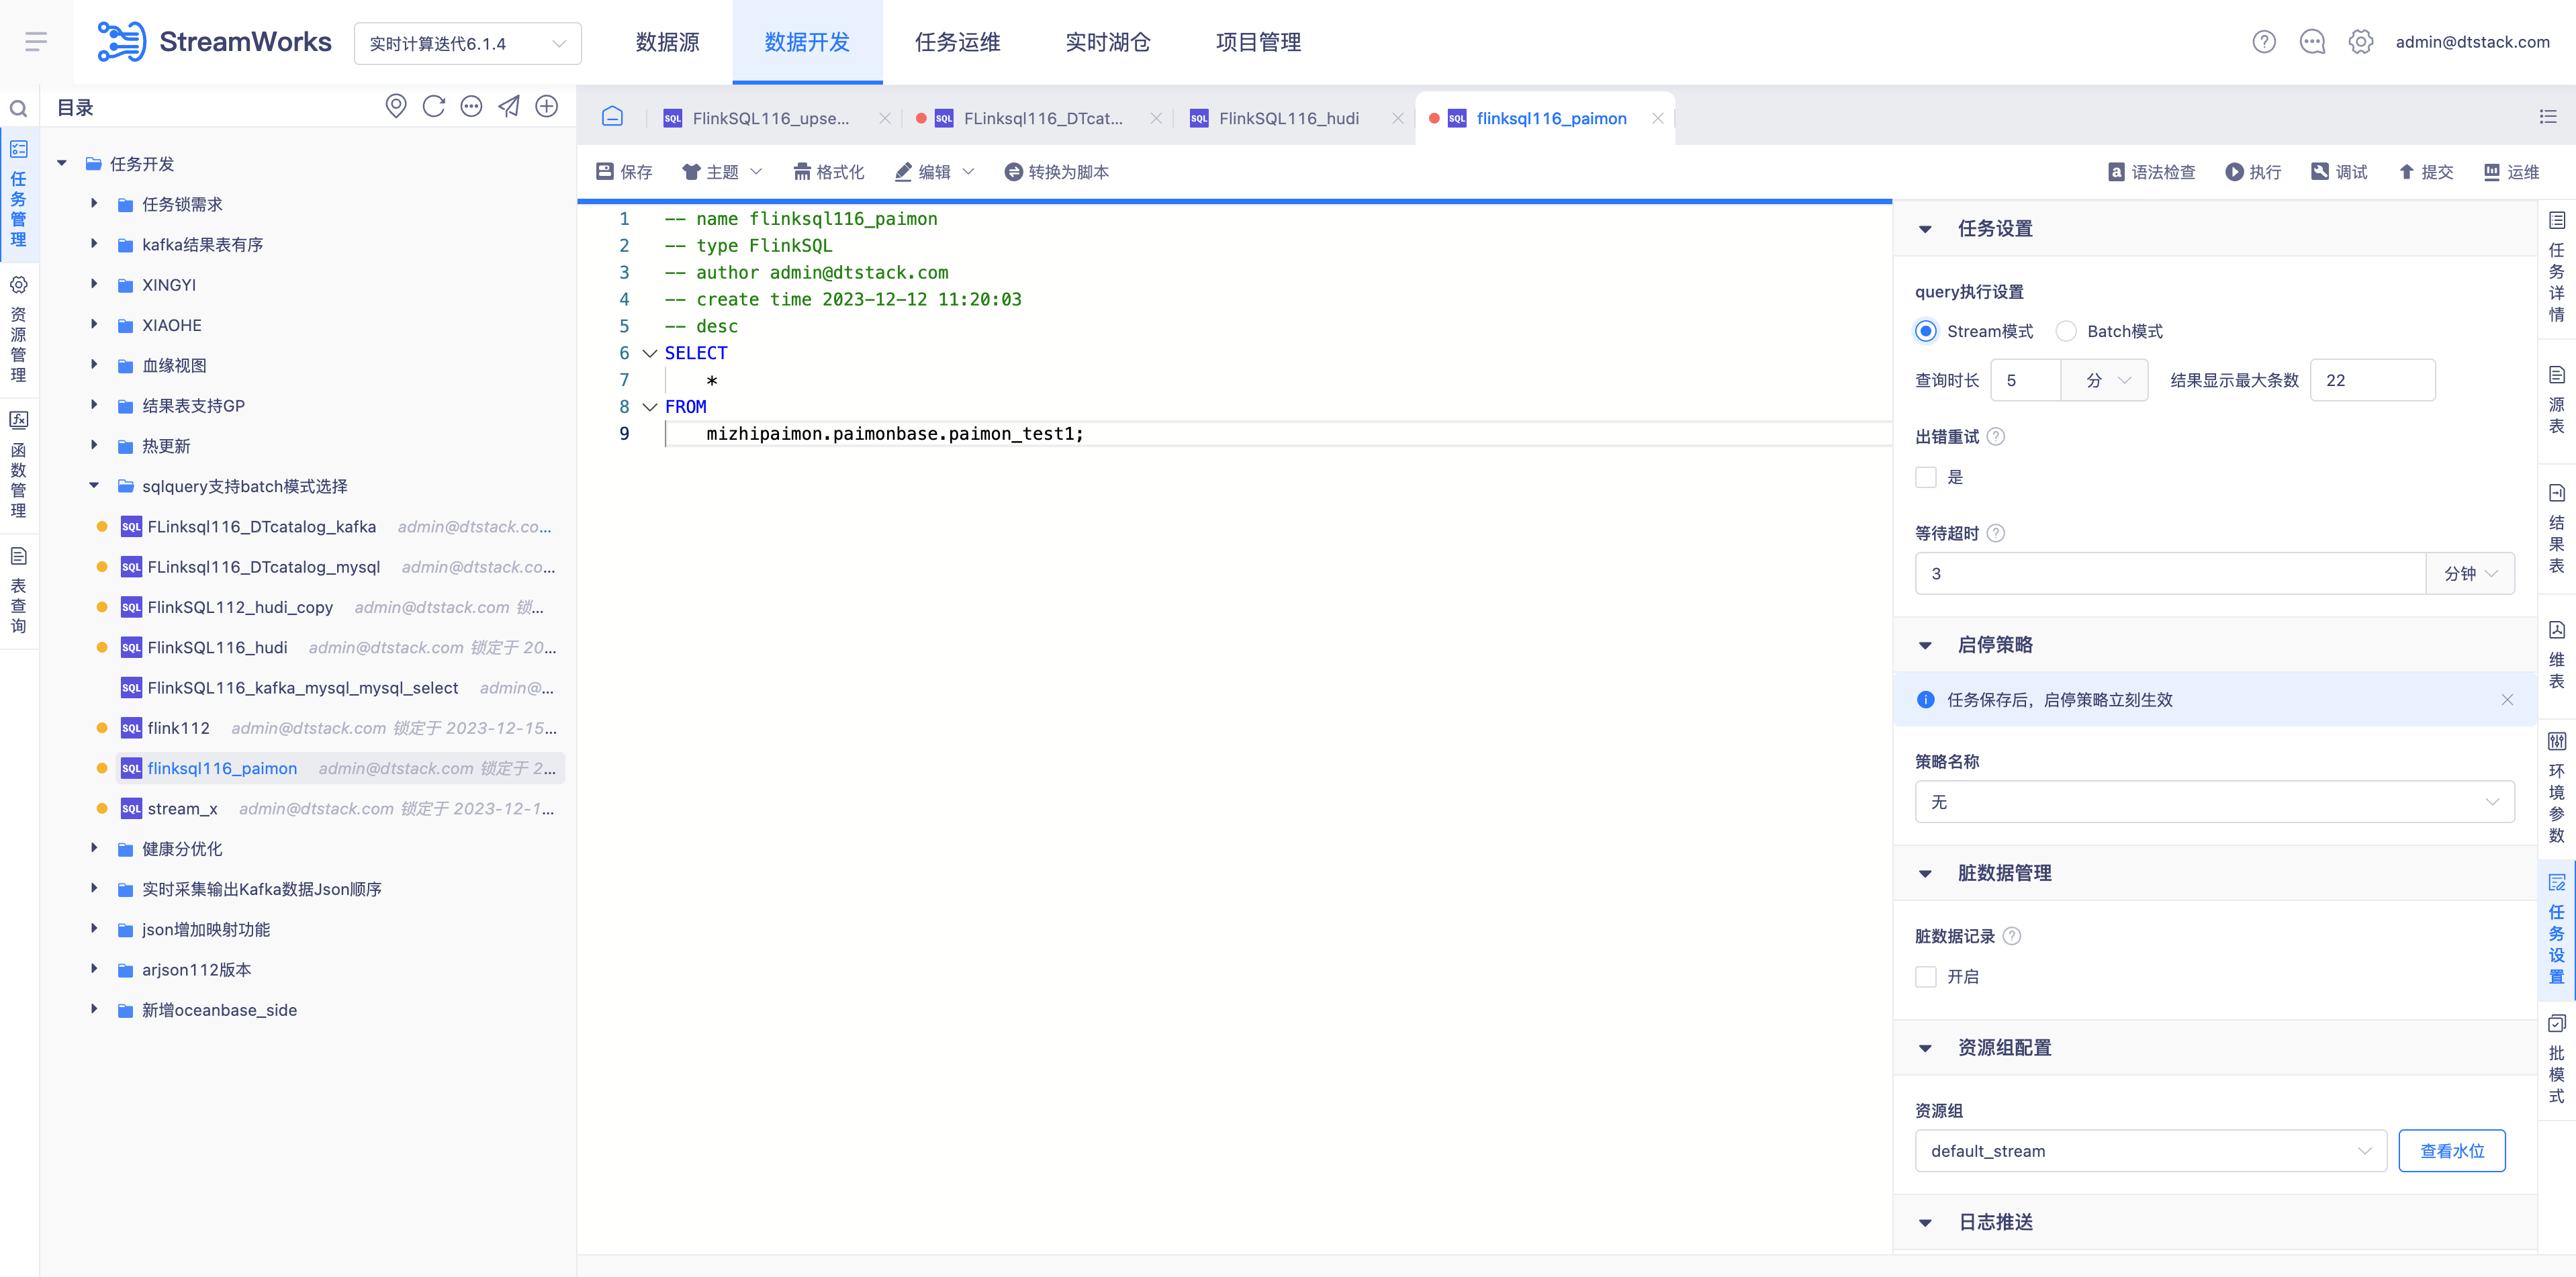Open 源表 panel in right sidebar
2576x1277 pixels.
tap(2556, 400)
